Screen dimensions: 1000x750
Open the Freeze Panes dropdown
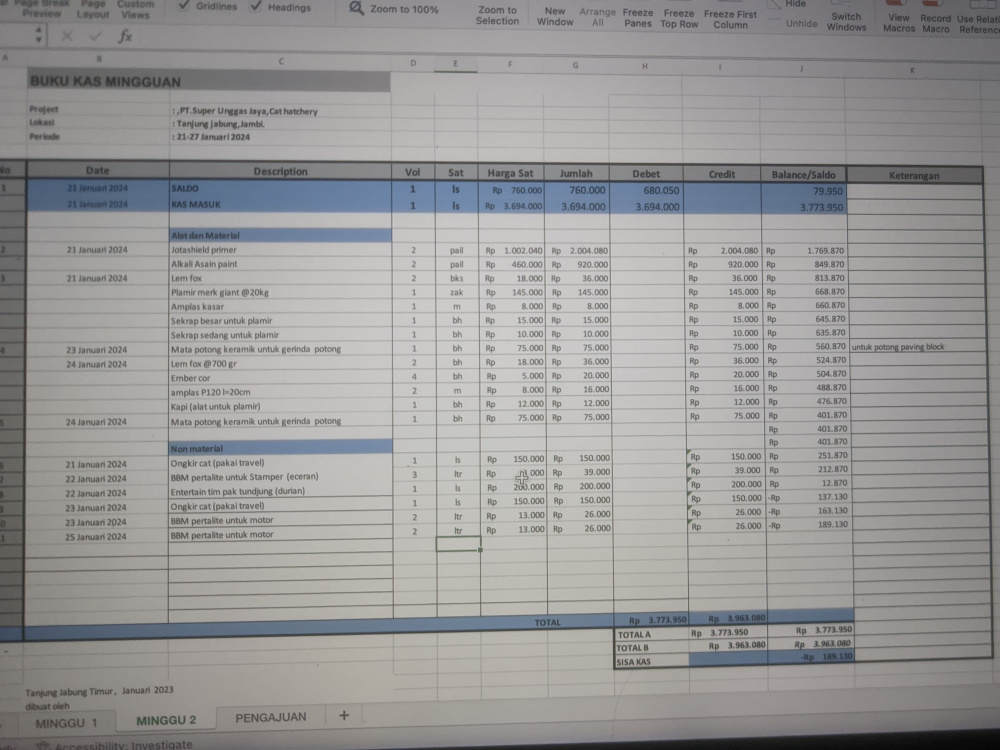[638, 18]
